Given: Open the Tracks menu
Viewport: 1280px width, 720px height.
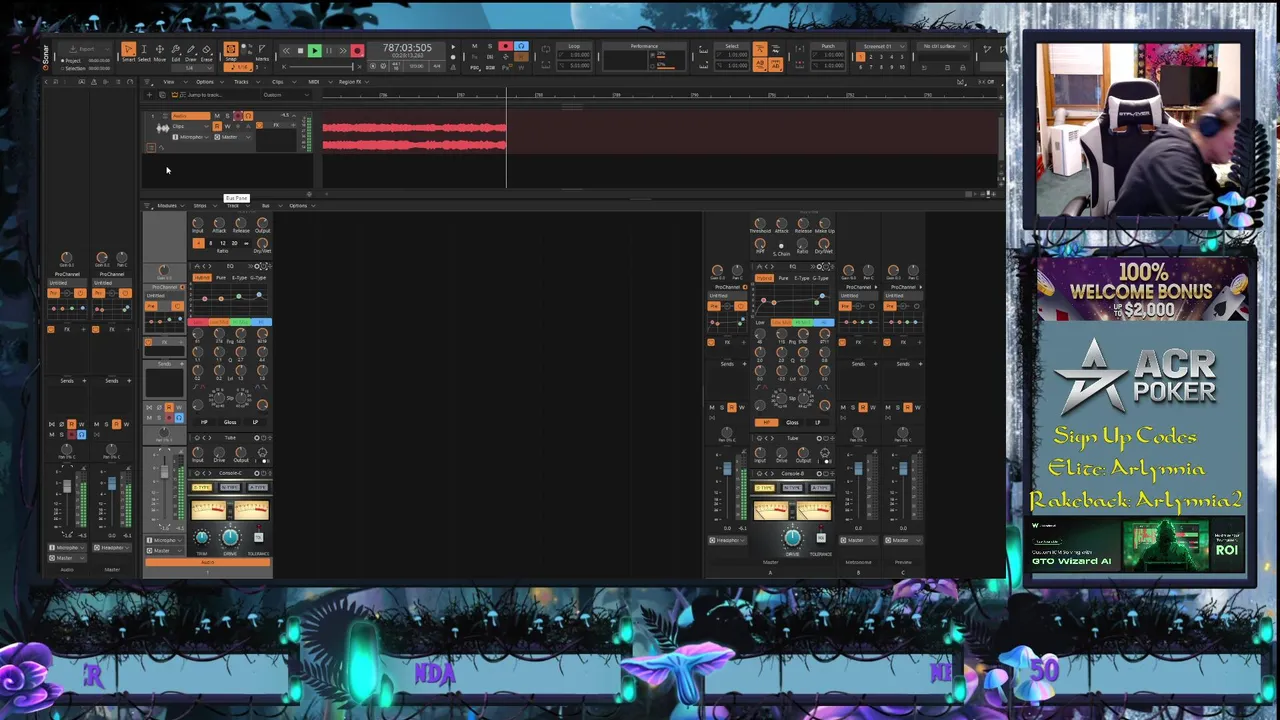Looking at the screenshot, I should coord(241,82).
